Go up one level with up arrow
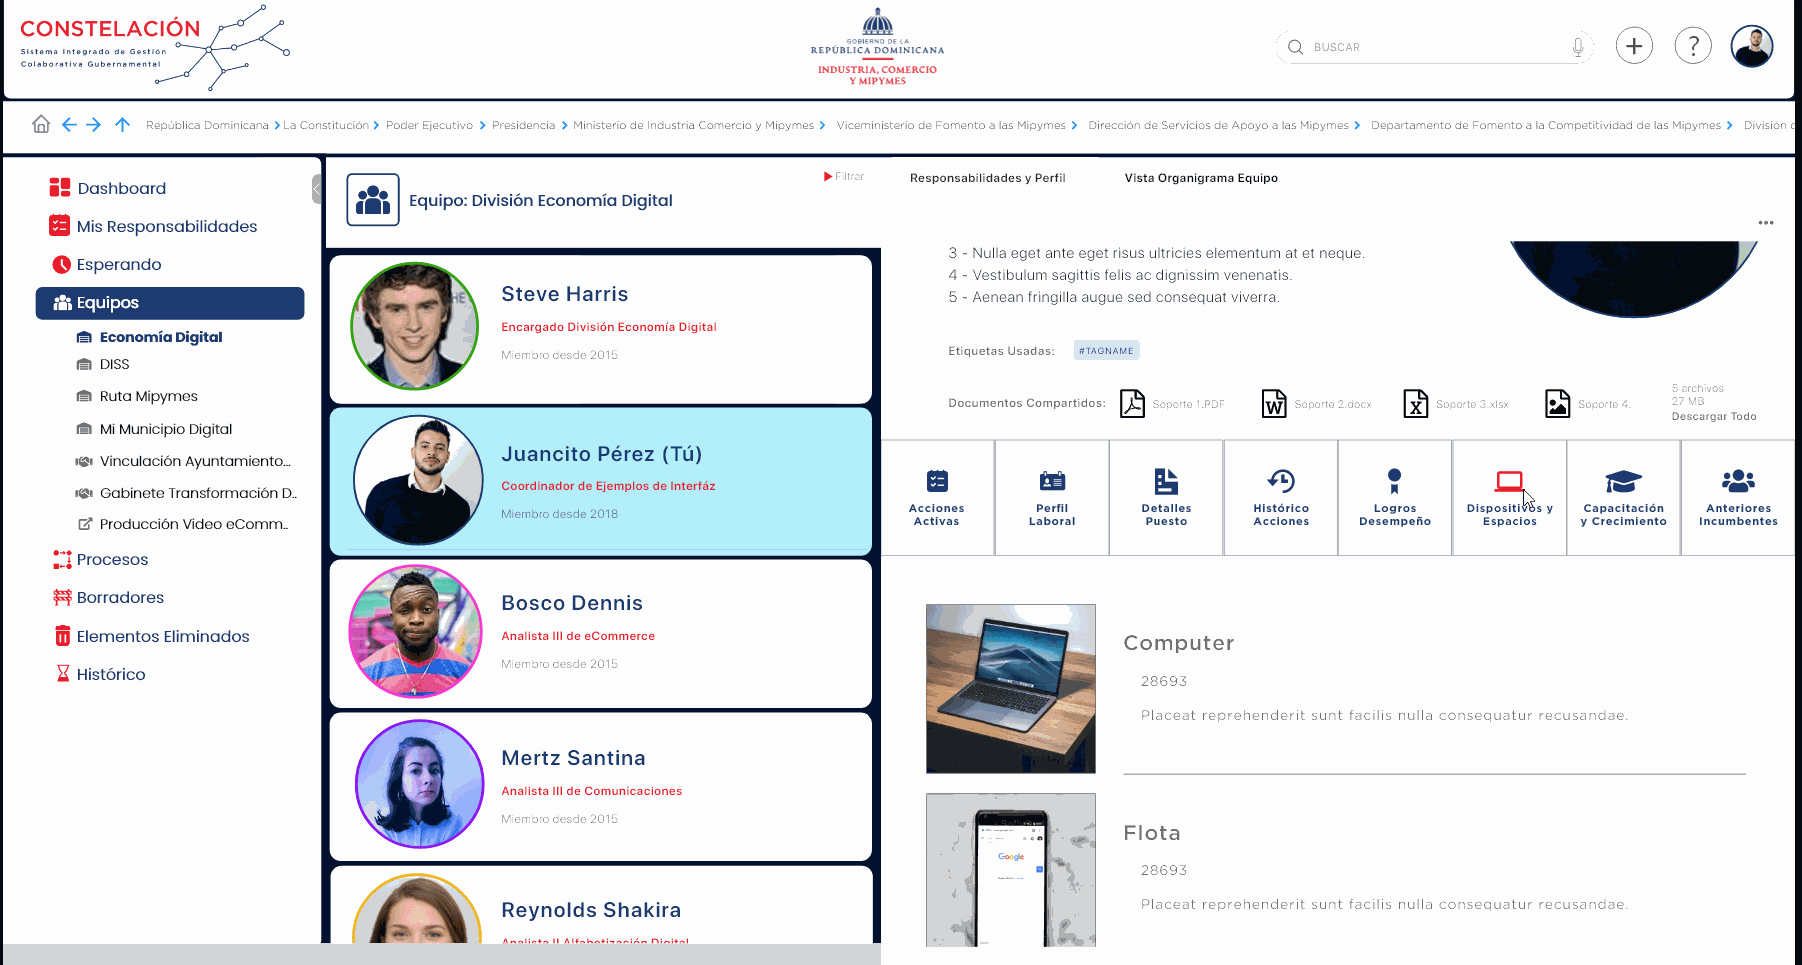The height and width of the screenshot is (965, 1802). pos(122,124)
